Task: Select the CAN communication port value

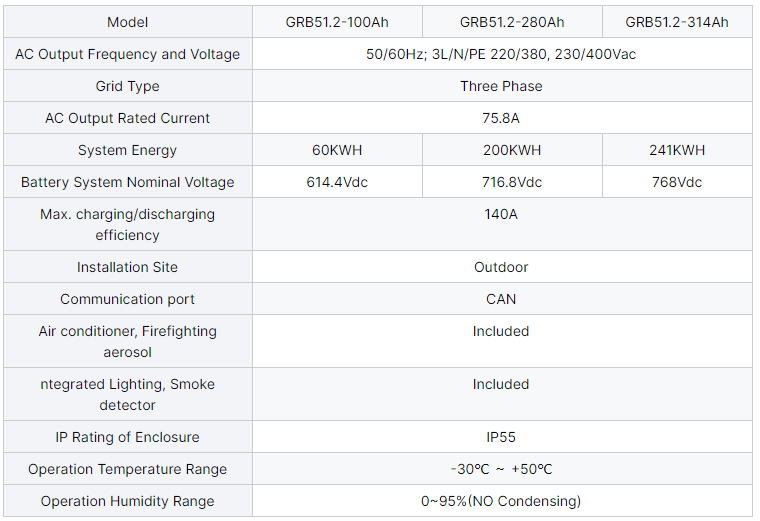Action: coord(501,299)
